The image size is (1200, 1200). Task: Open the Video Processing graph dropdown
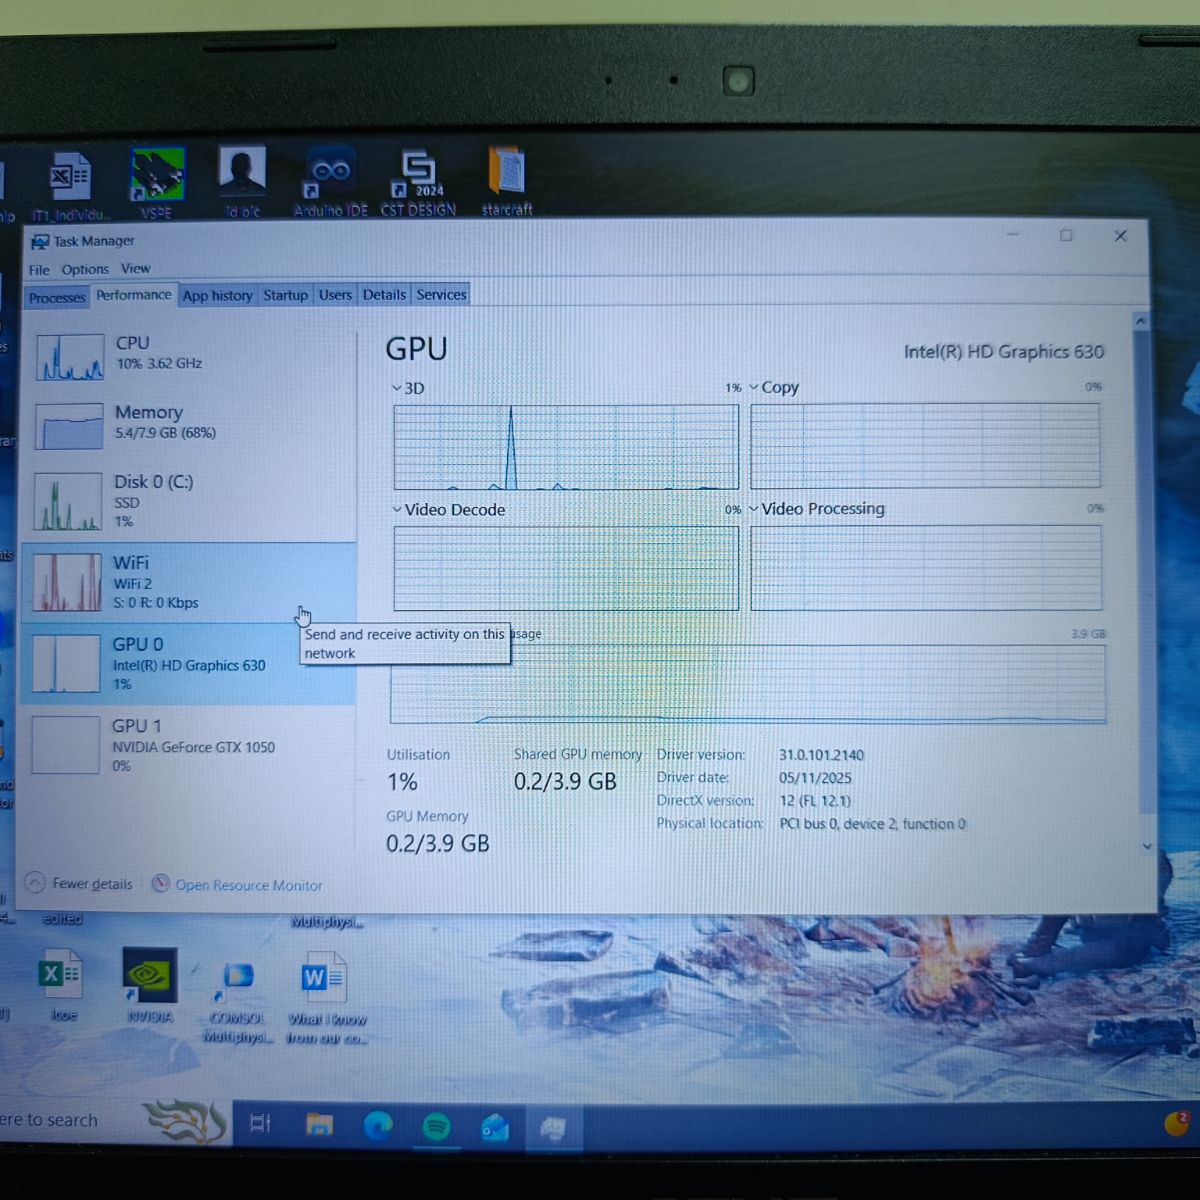pyautogui.click(x=817, y=509)
